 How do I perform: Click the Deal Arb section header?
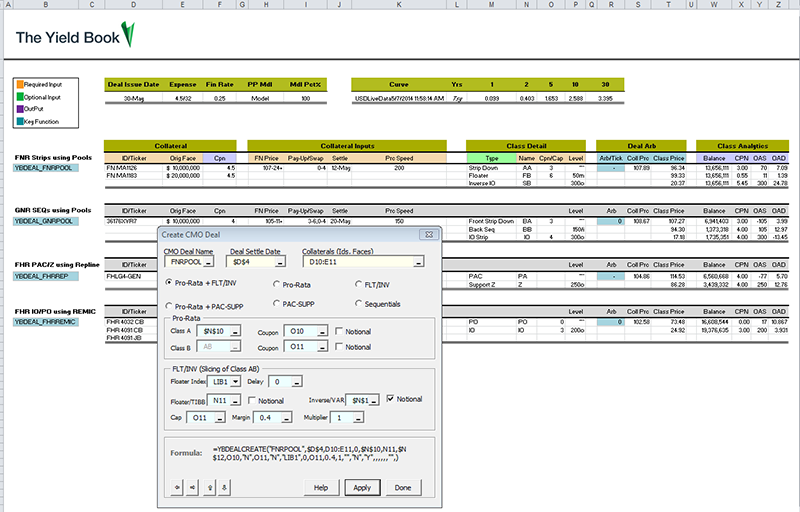point(641,146)
